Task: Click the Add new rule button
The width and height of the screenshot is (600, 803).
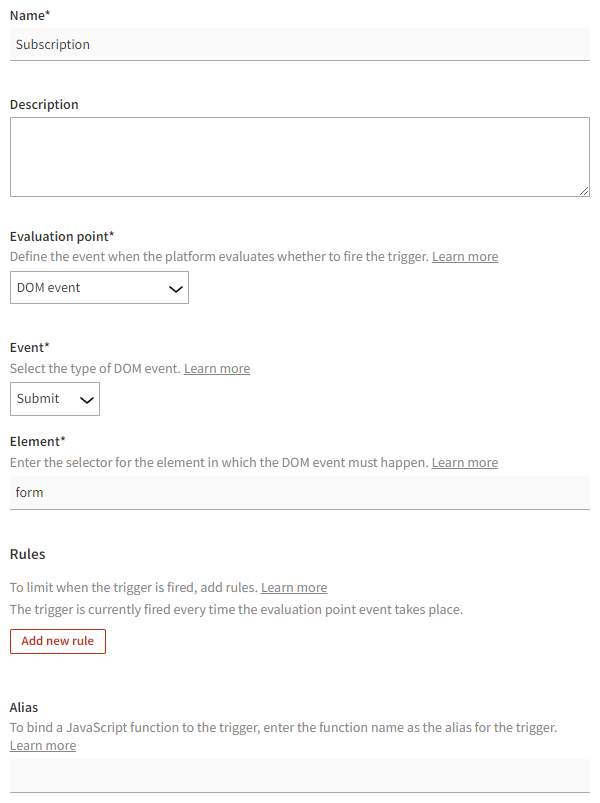Action: coord(57,641)
